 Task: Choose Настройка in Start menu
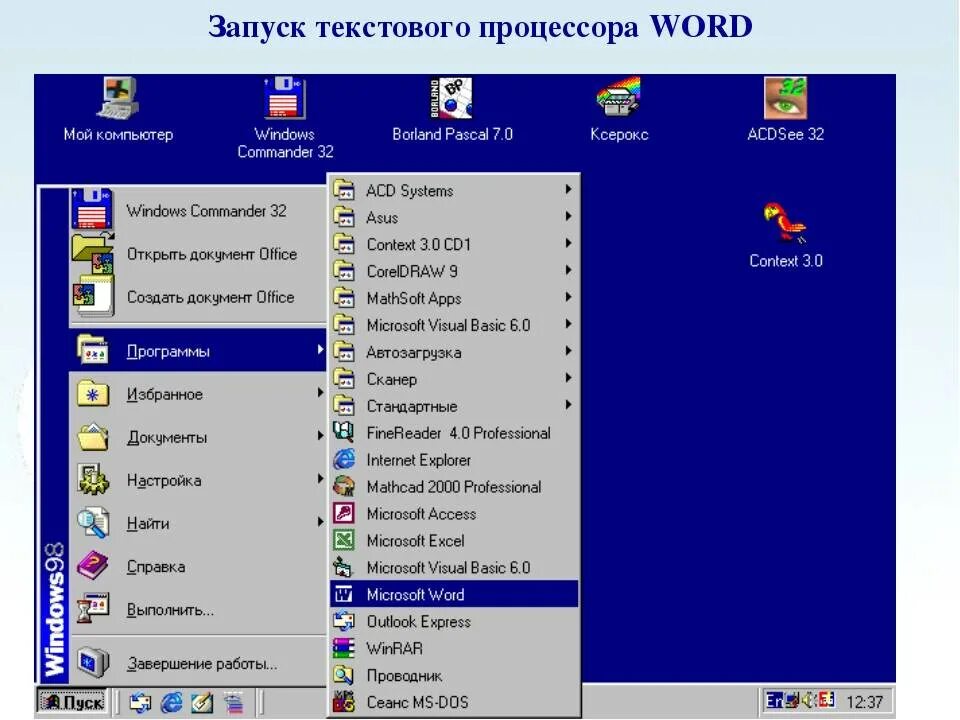tap(197, 480)
